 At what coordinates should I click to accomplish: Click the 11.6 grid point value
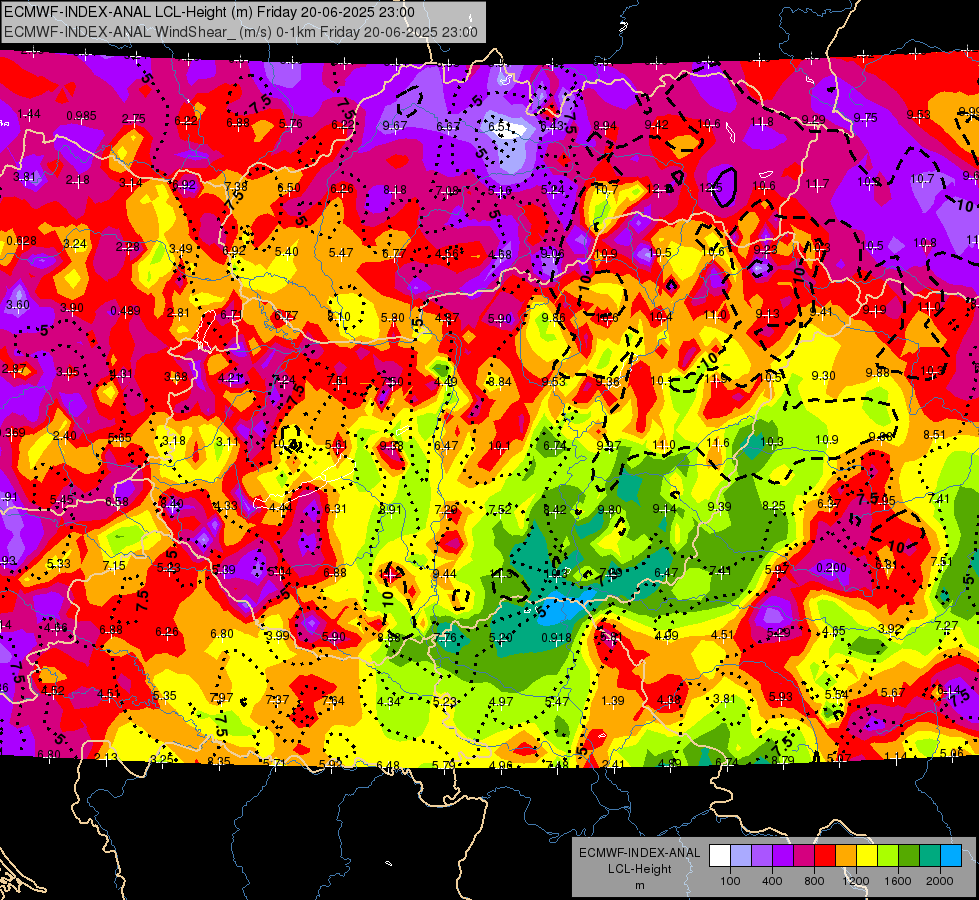[x=718, y=442]
